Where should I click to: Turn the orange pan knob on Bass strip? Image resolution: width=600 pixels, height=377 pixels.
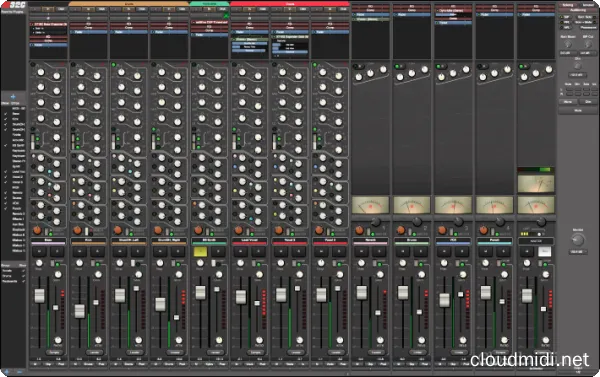[x=37, y=230]
